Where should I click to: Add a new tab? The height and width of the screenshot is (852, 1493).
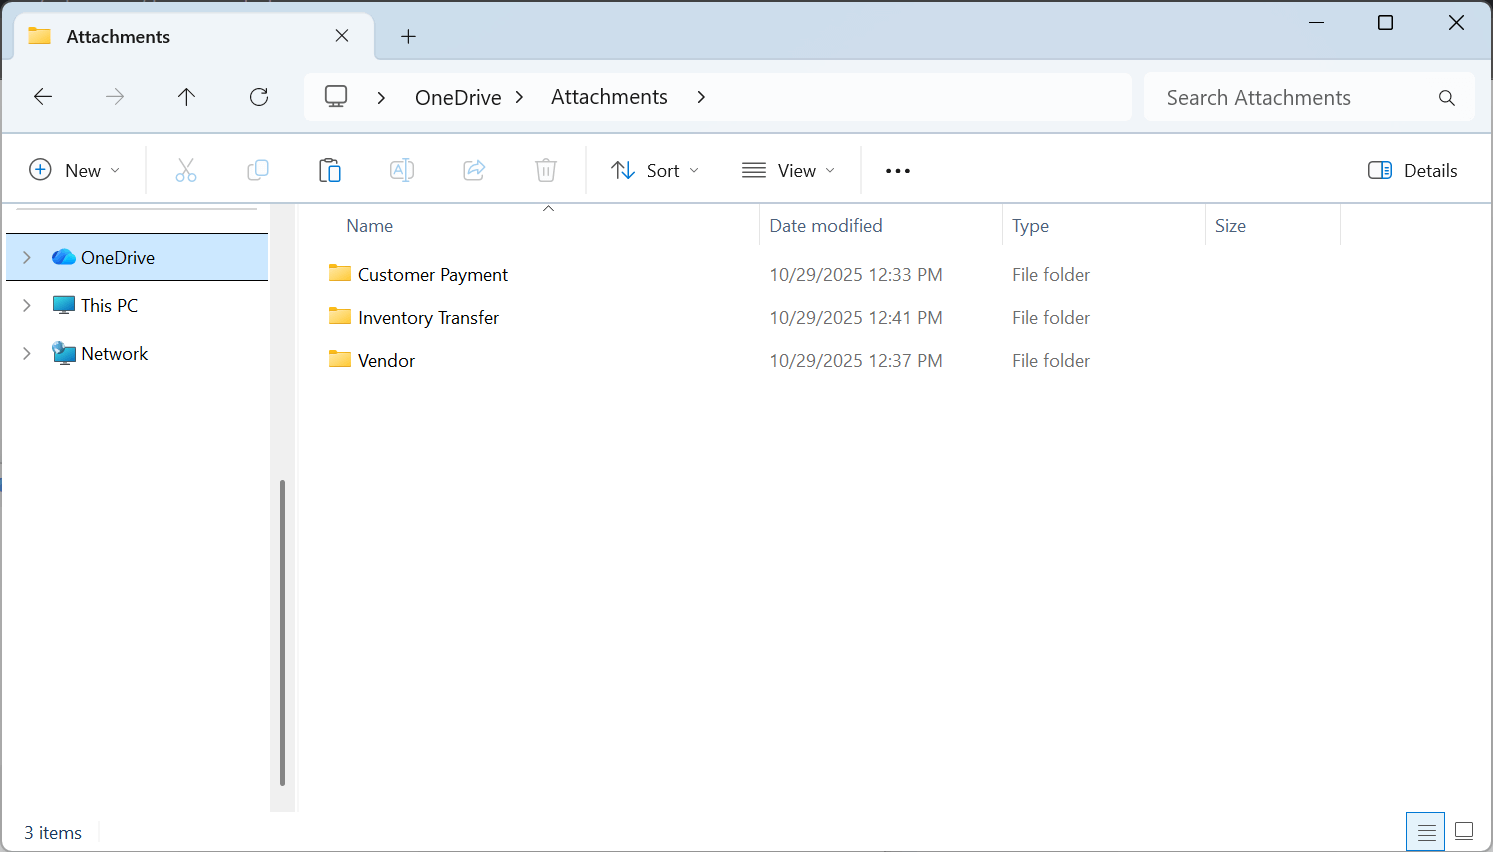(x=408, y=37)
